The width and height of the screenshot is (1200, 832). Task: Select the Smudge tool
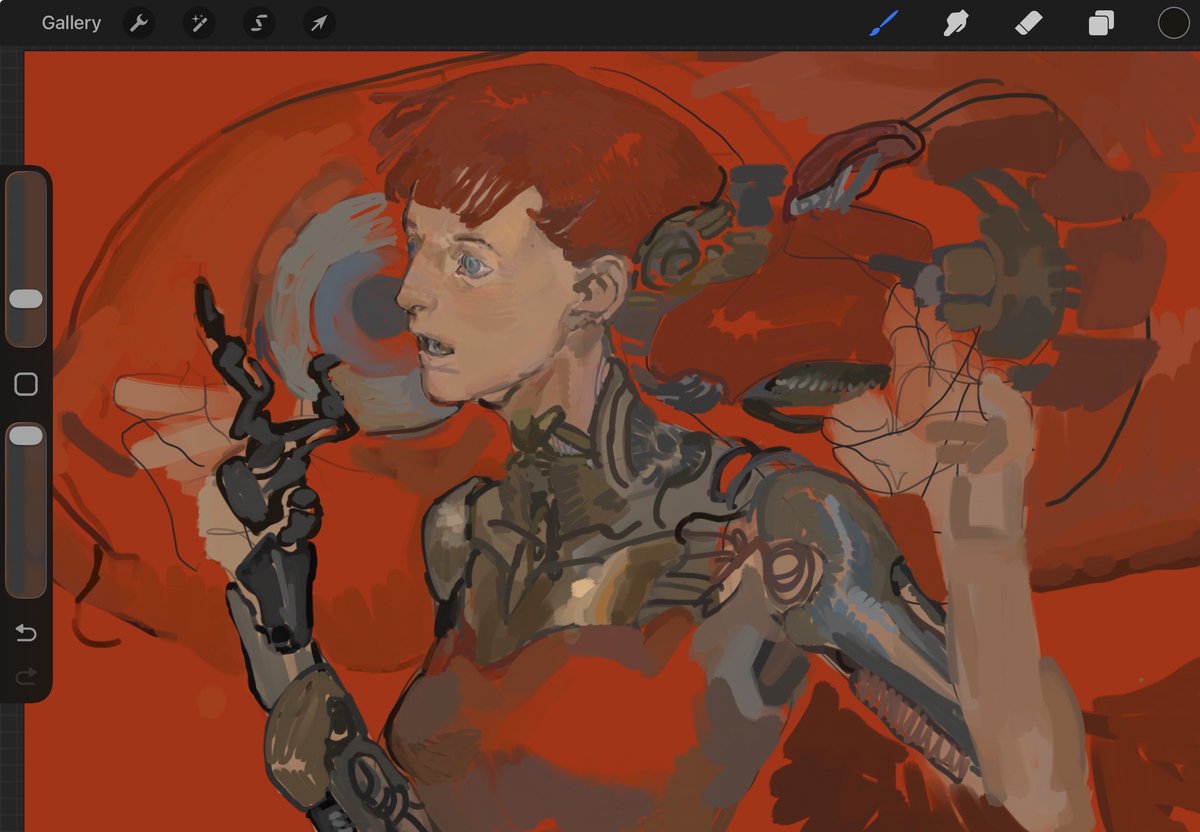click(x=956, y=23)
